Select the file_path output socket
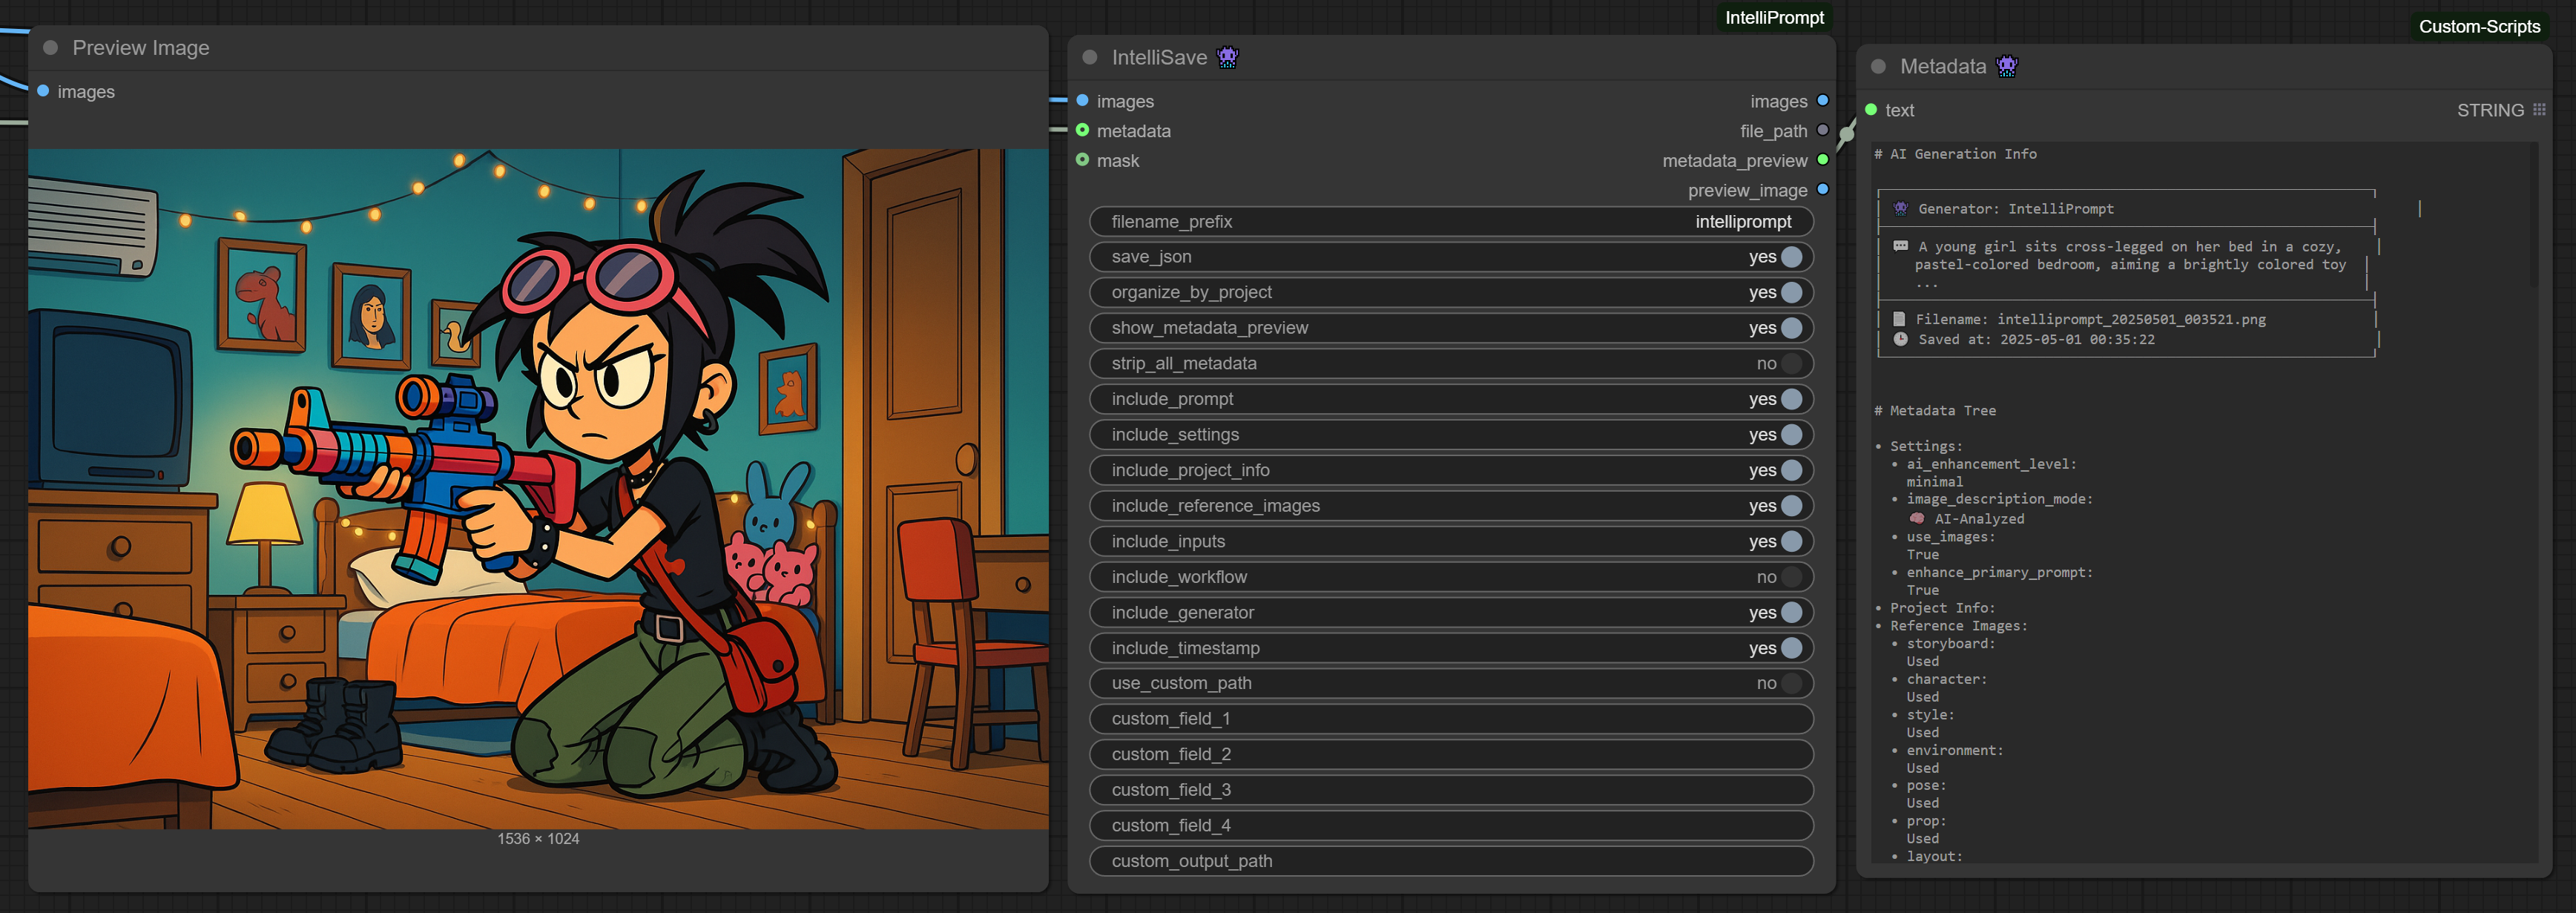This screenshot has height=913, width=2576. click(1822, 130)
